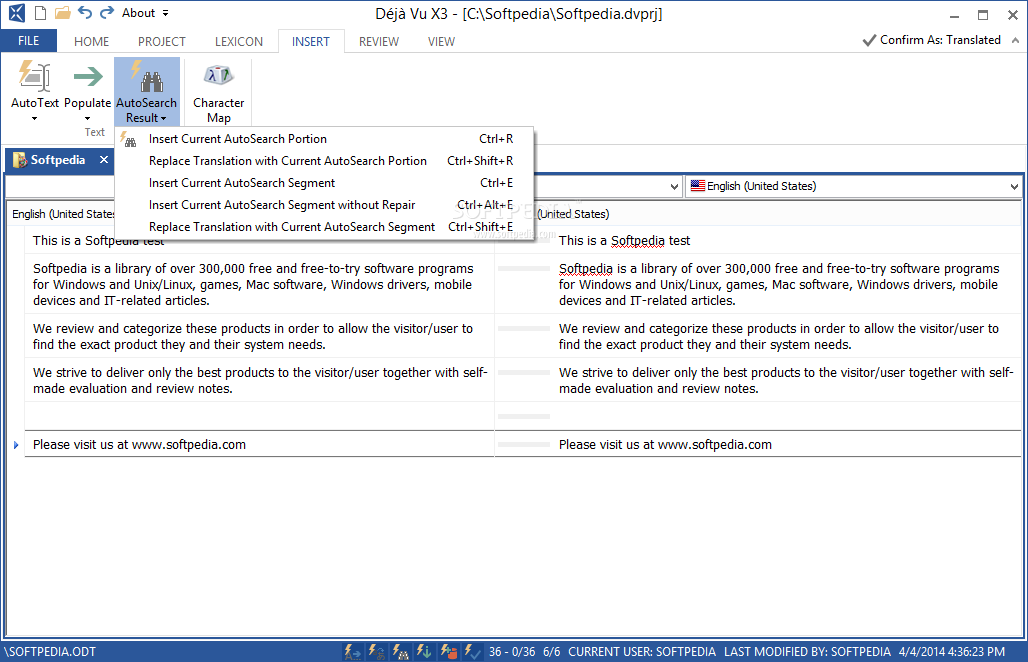Image resolution: width=1028 pixels, height=662 pixels.
Task: Choose Insert Current AutoSearch Segment
Action: click(325, 183)
